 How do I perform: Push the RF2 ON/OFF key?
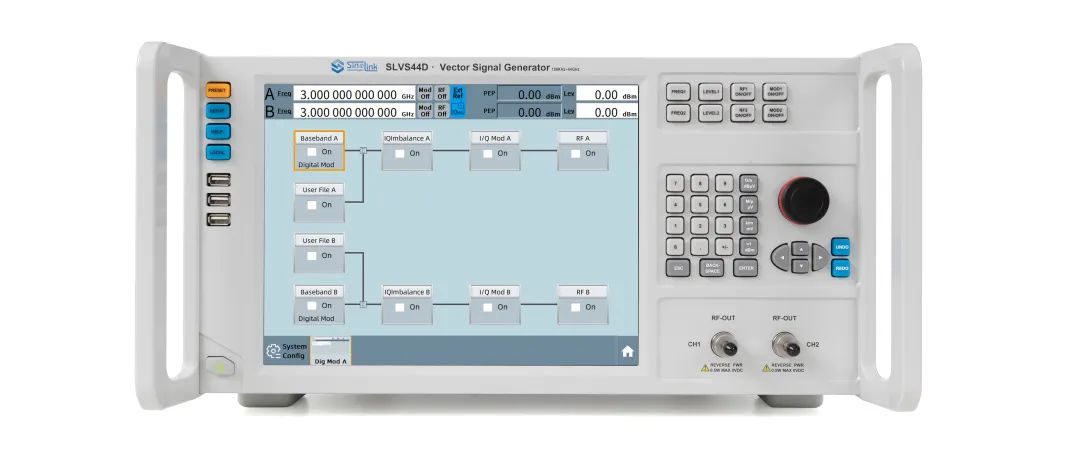coord(742,113)
